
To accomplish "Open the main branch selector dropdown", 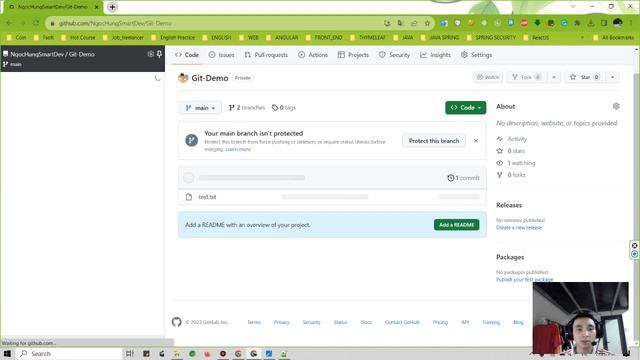I will point(200,108).
